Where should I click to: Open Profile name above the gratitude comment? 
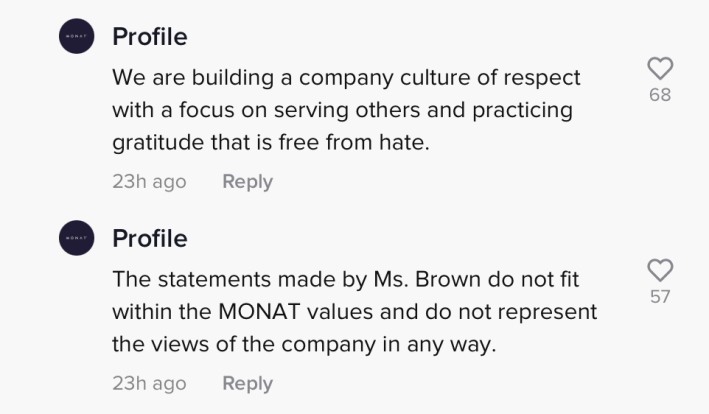pos(149,37)
